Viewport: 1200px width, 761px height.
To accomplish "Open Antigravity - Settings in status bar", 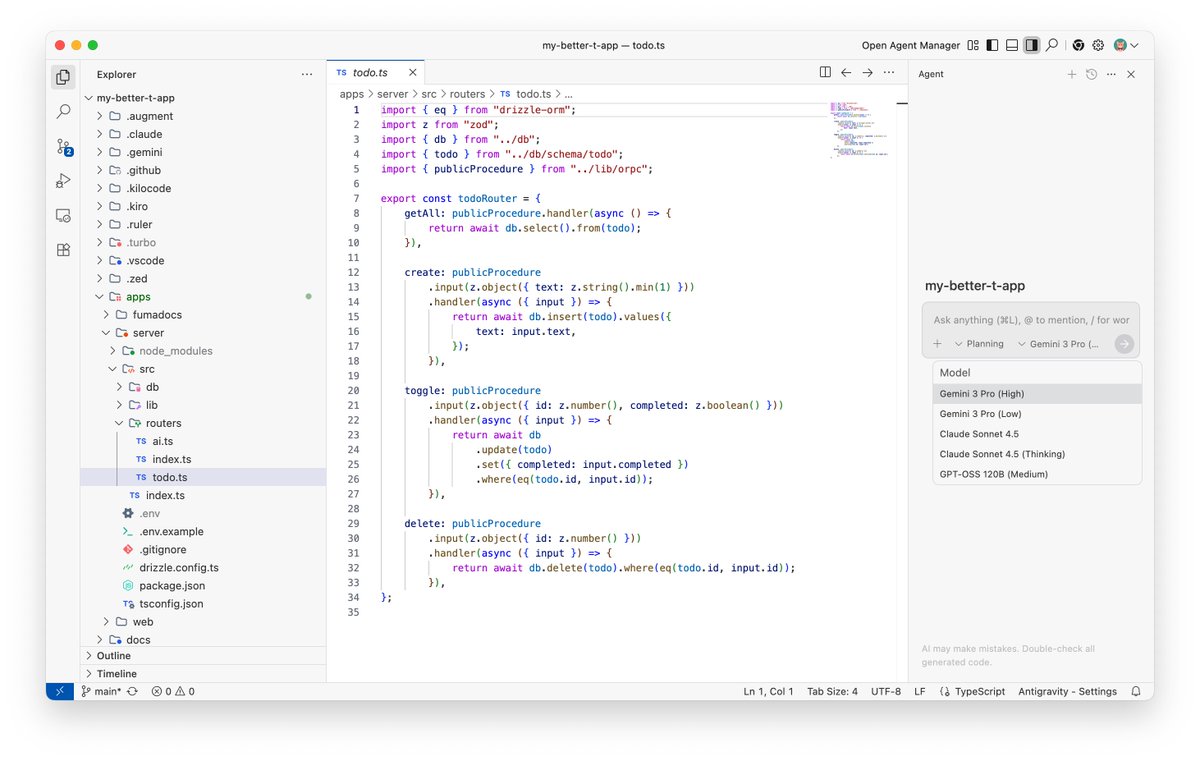I will point(1068,691).
